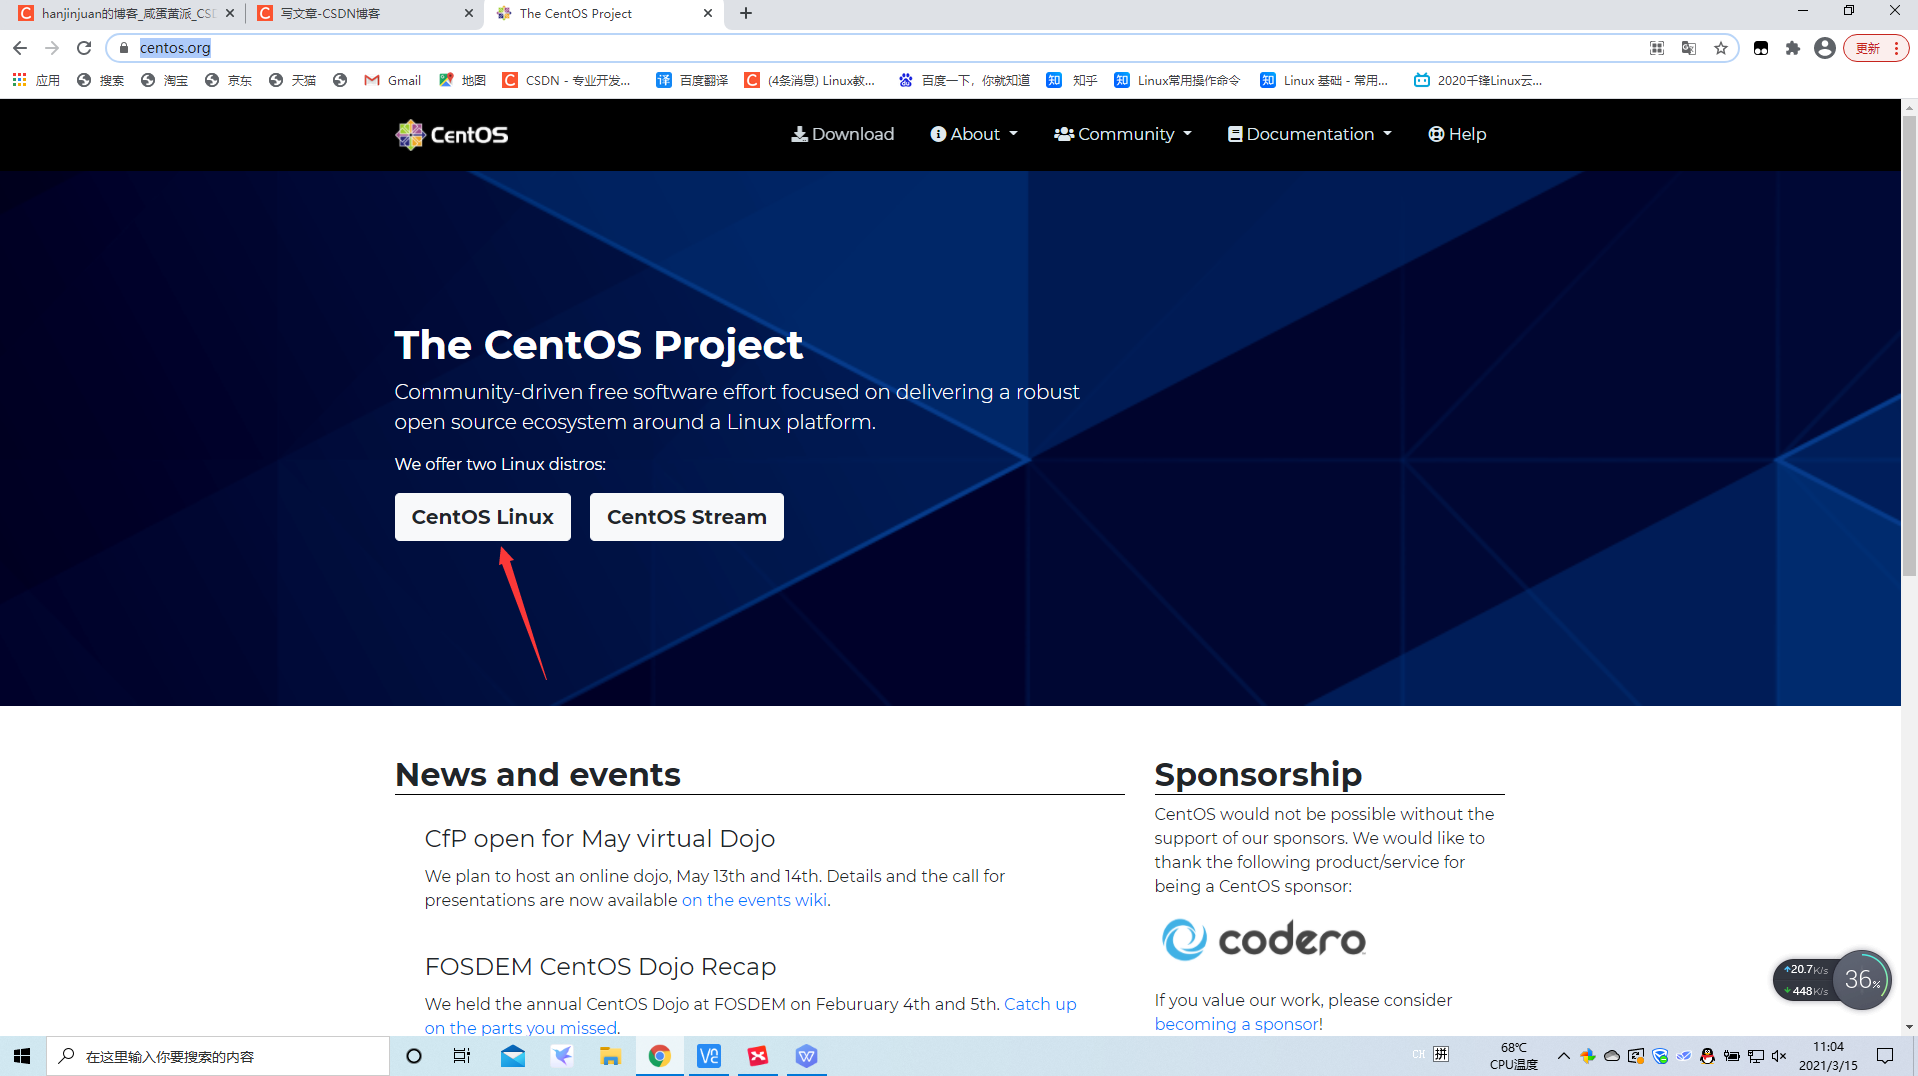The width and height of the screenshot is (1918, 1076).
Task: Open the File Explorer taskbar icon
Action: [x=610, y=1056]
